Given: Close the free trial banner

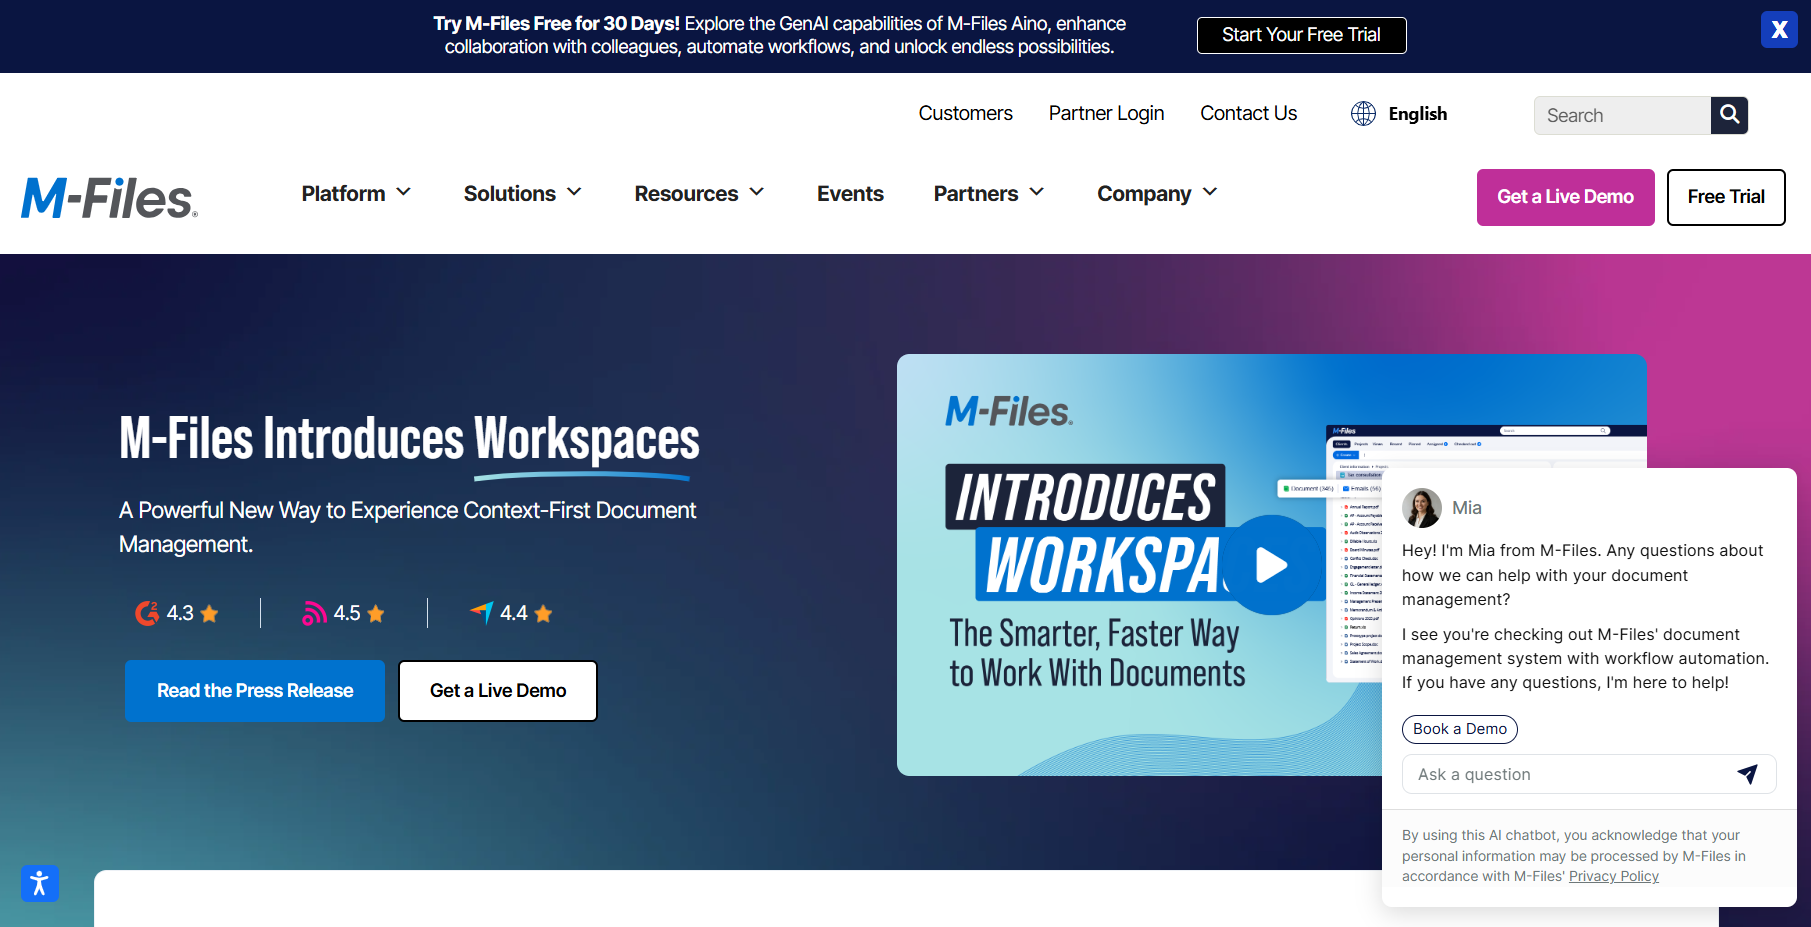Looking at the screenshot, I should click(x=1779, y=30).
